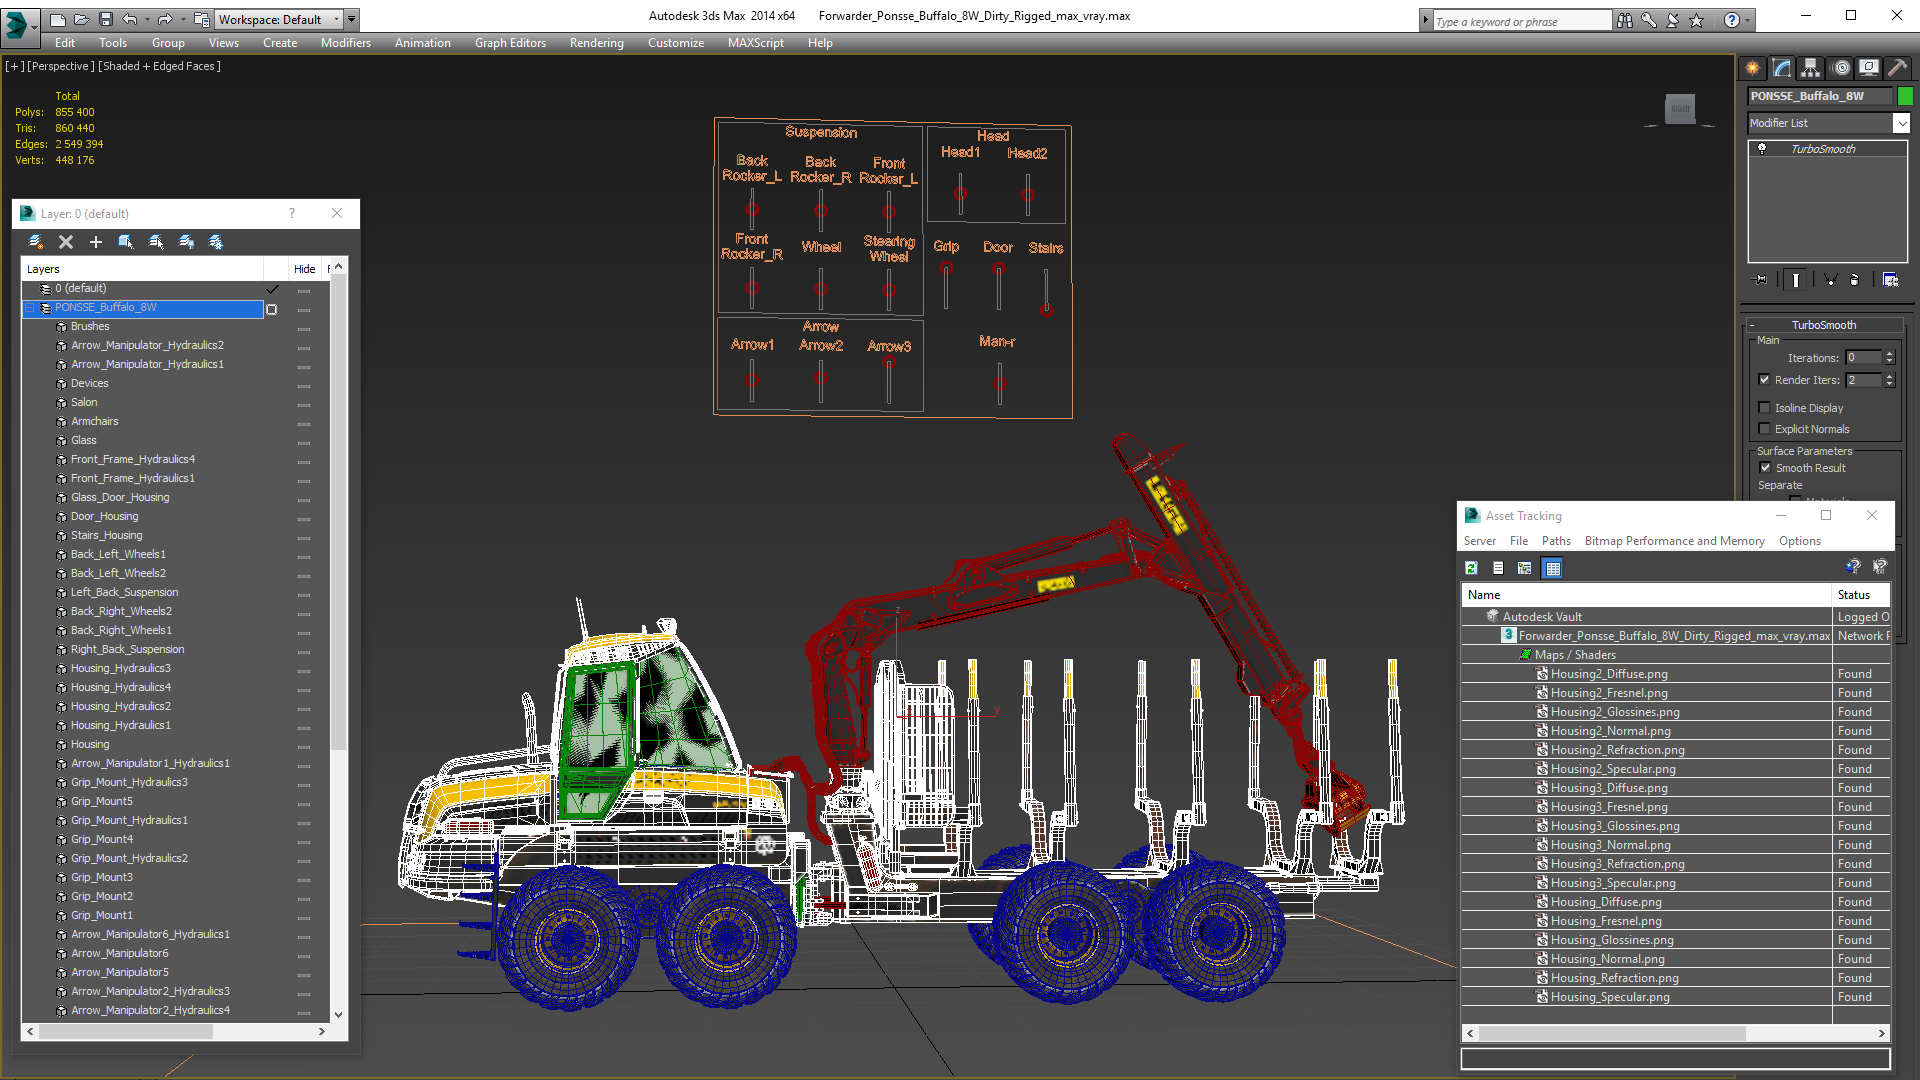Viewport: 1920px width, 1080px height.
Task: Click the ViewCube Right face
Action: coord(1680,109)
